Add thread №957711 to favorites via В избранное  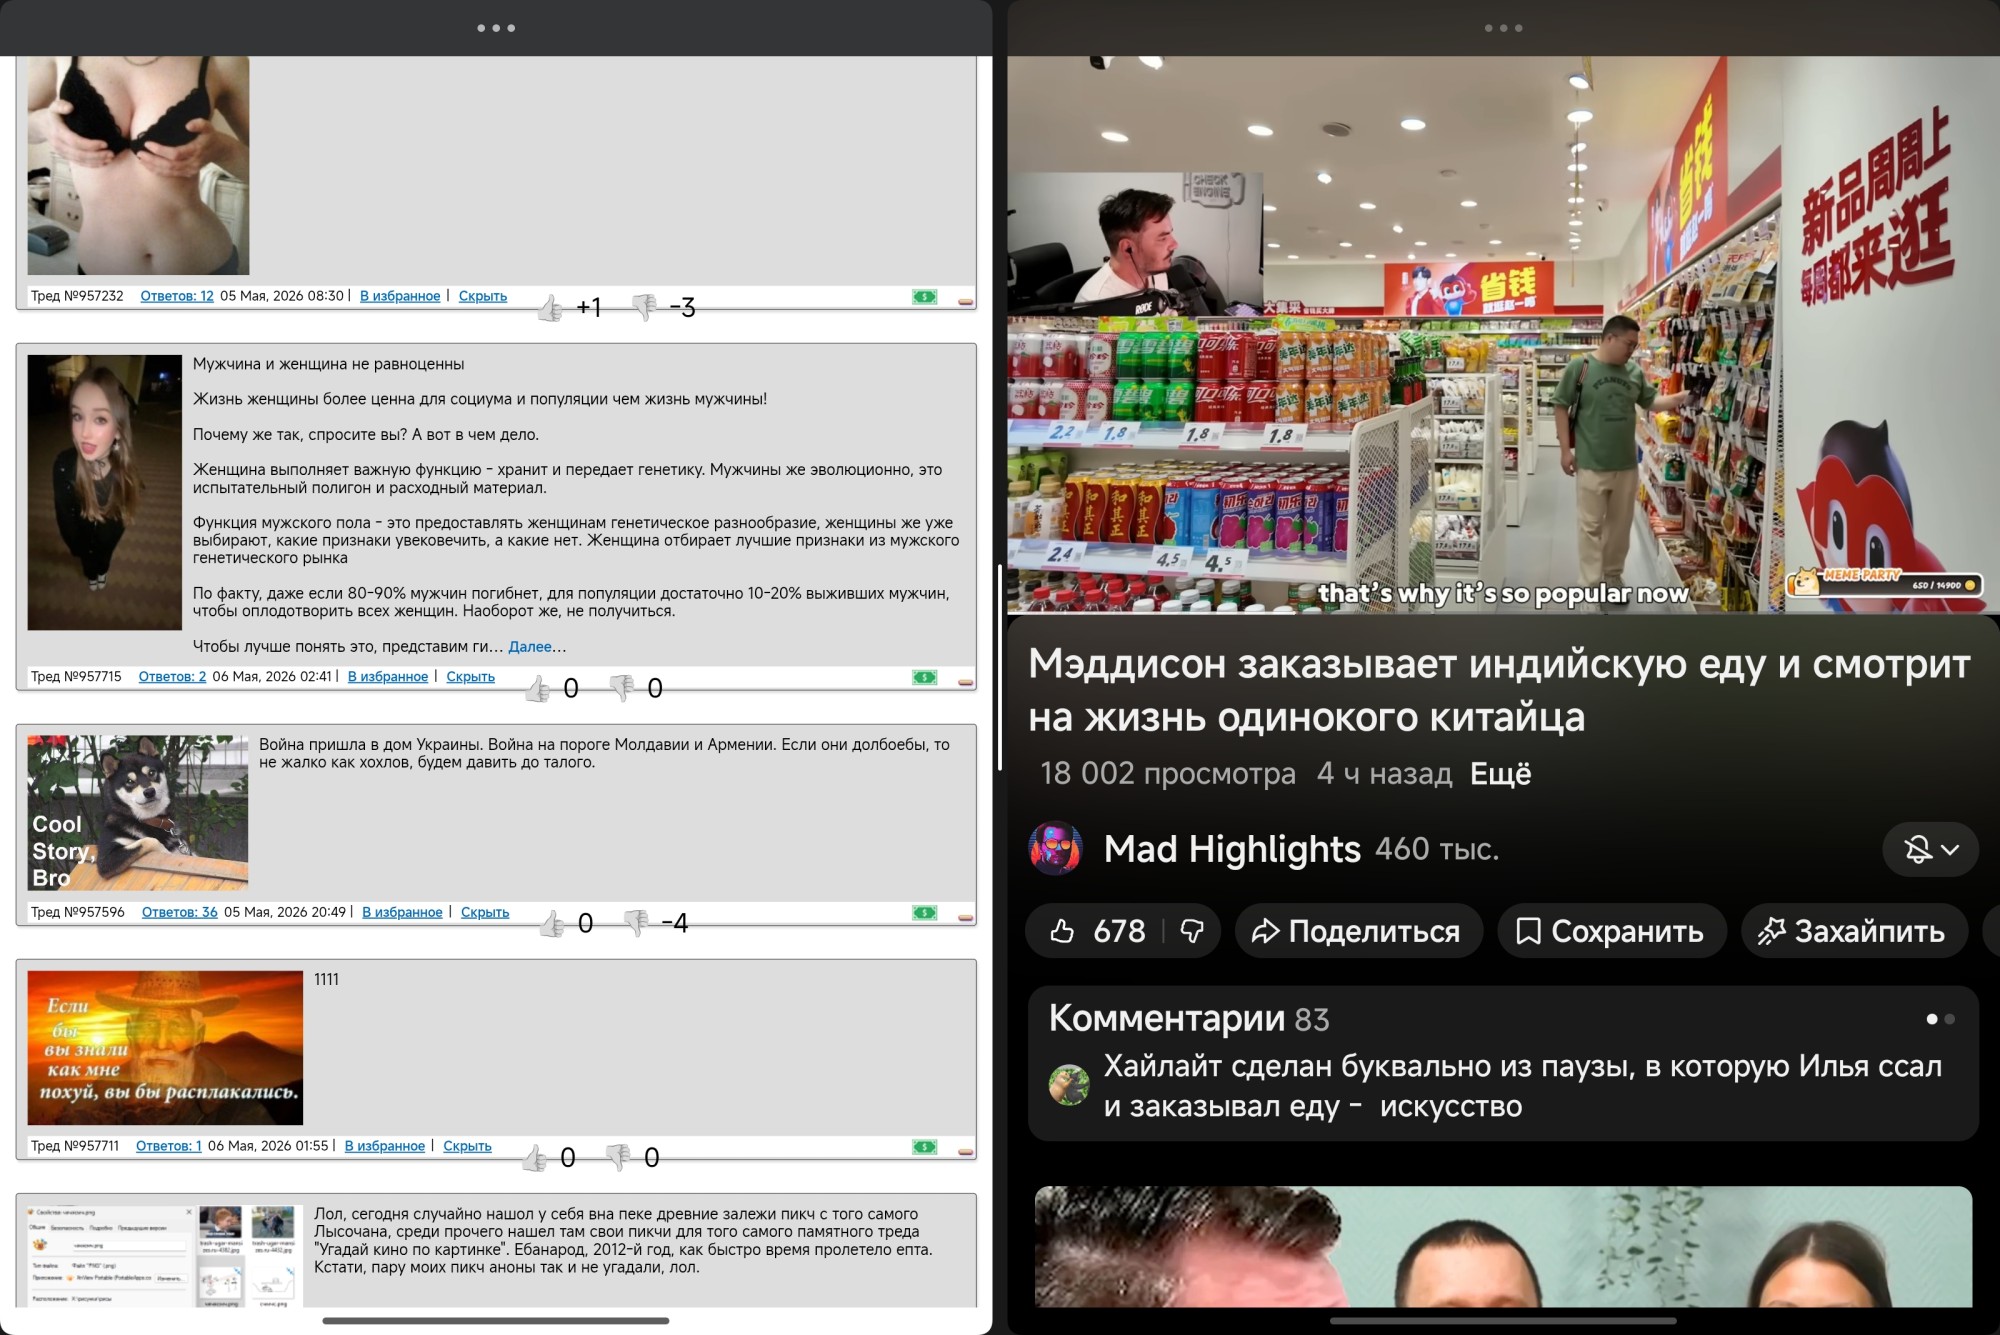[x=385, y=1146]
